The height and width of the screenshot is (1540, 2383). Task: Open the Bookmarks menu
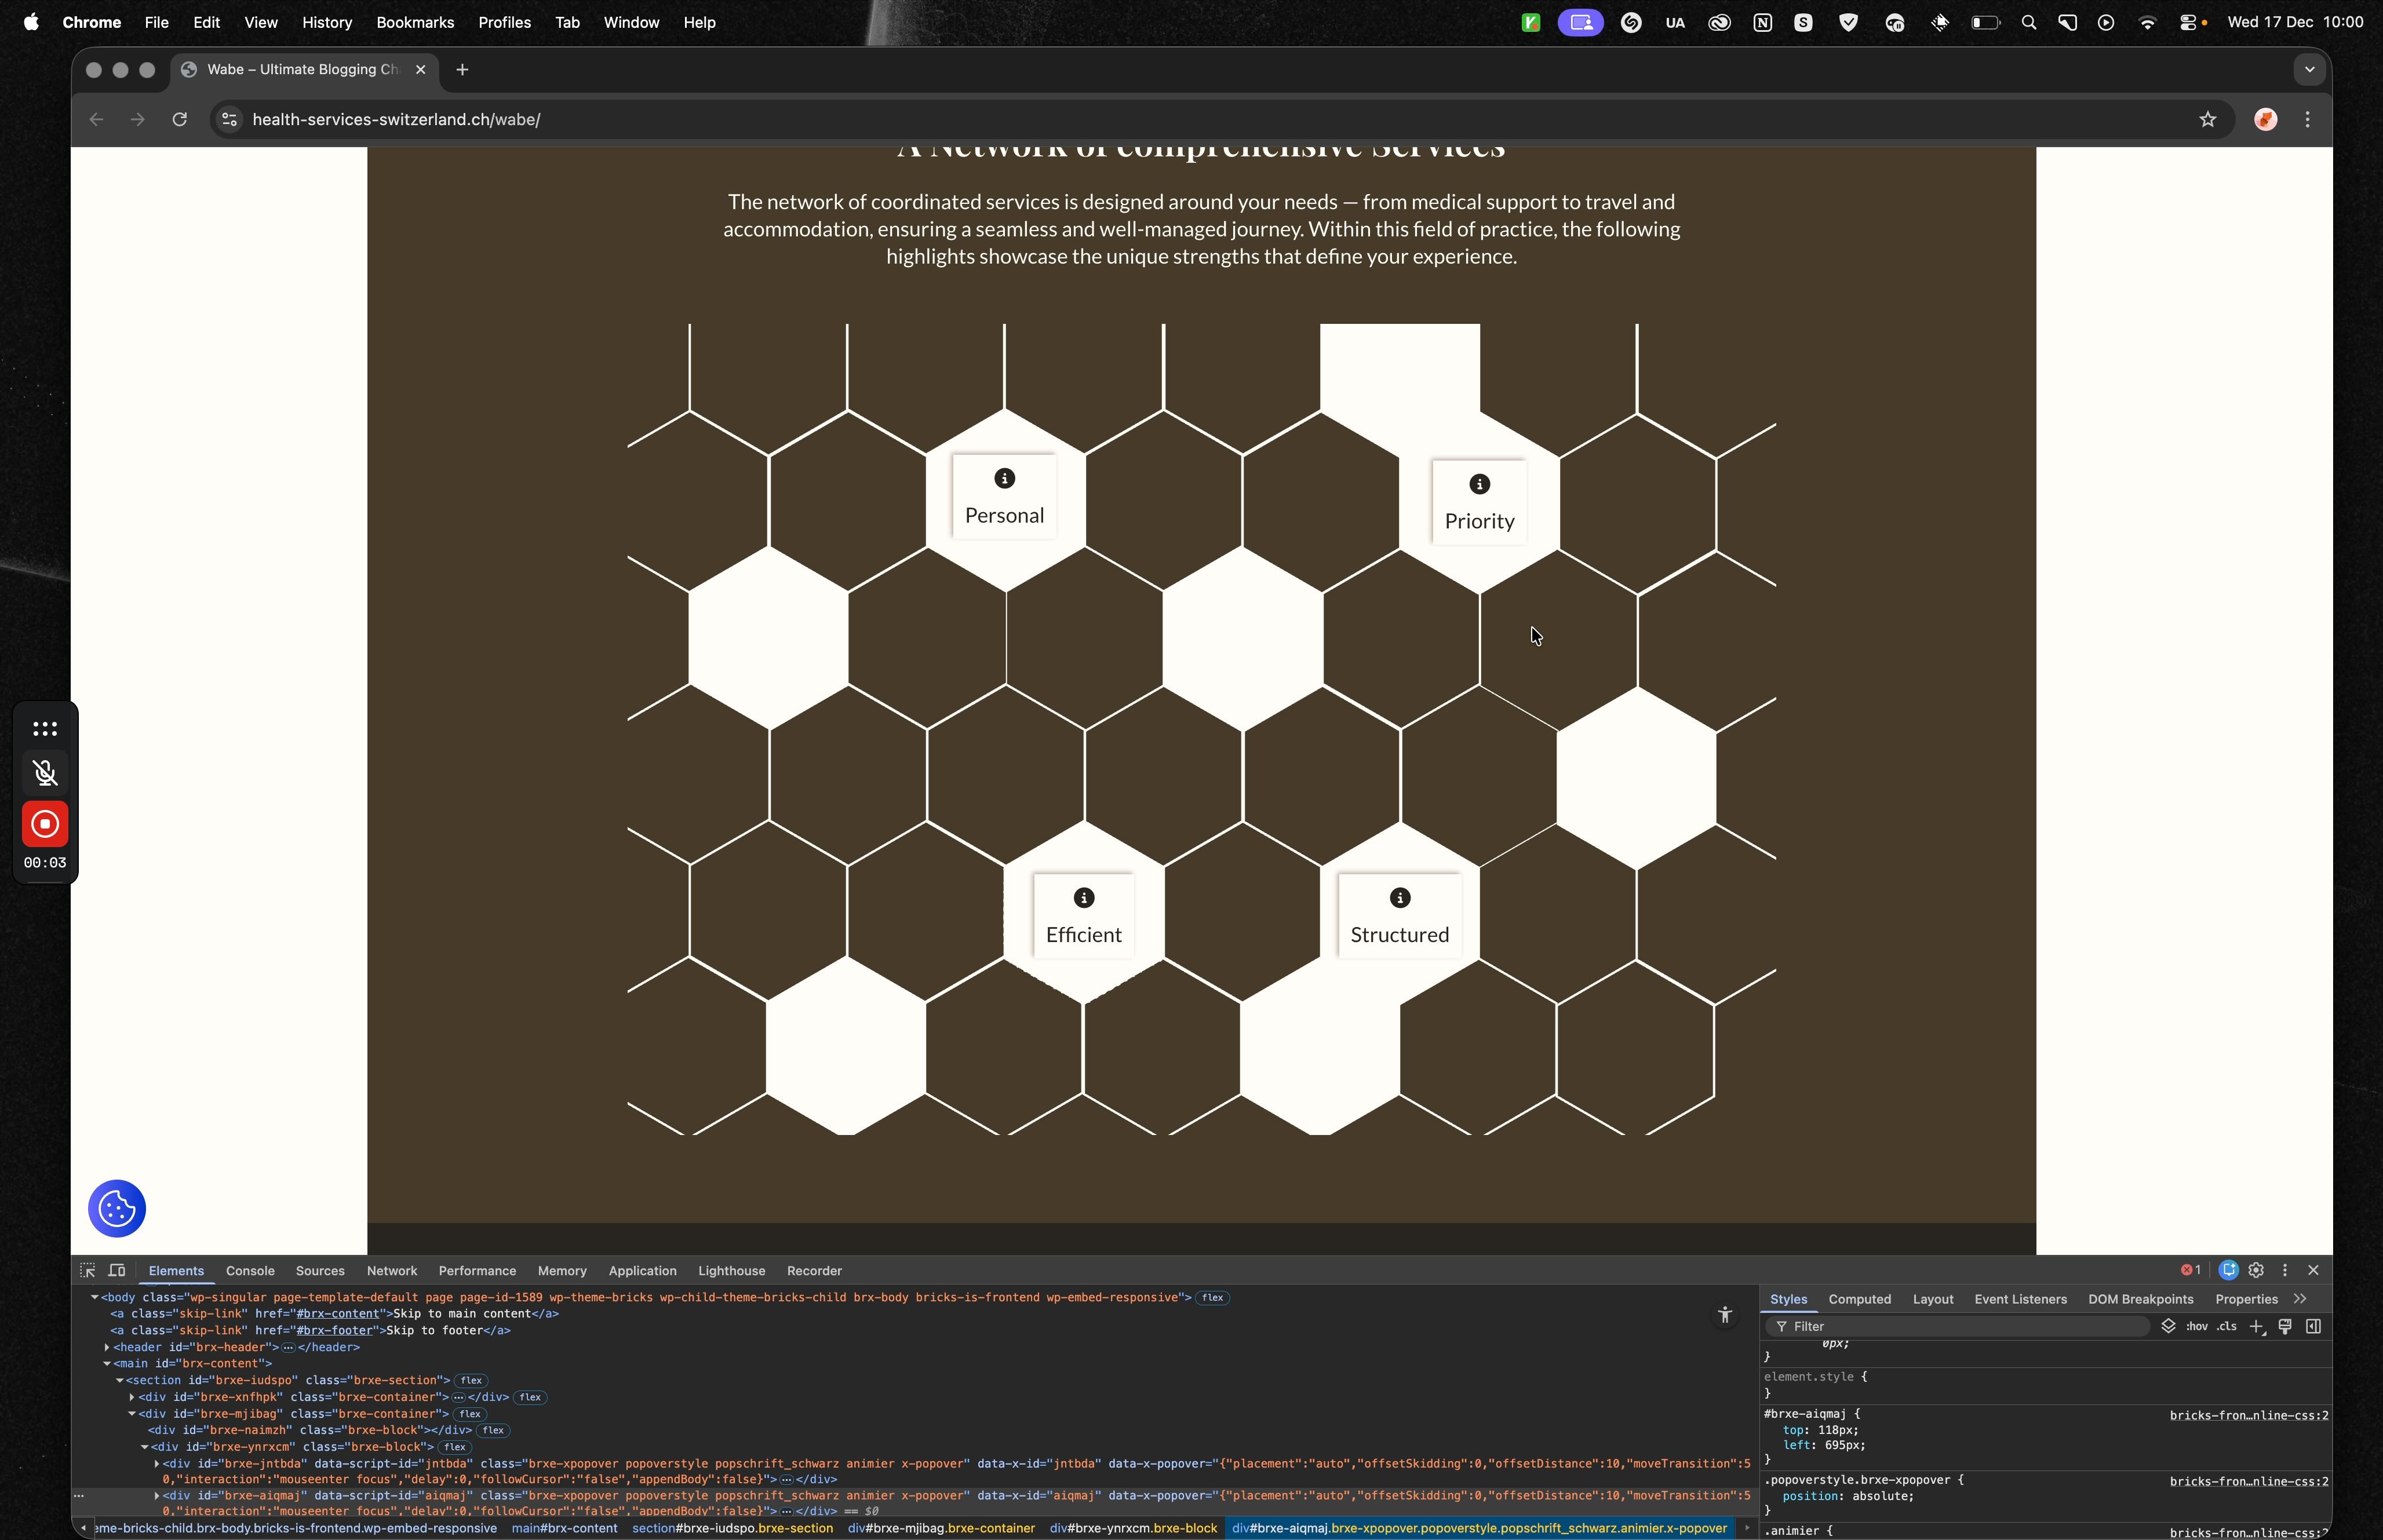pos(415,22)
